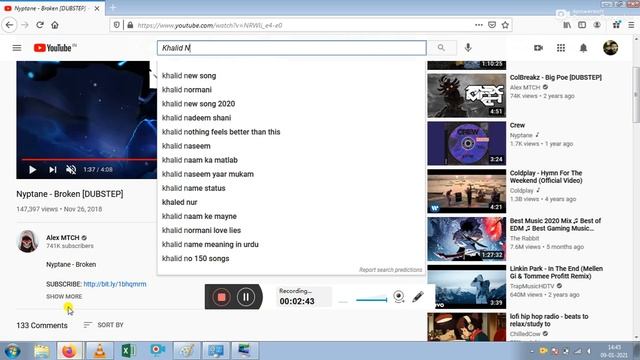The width and height of the screenshot is (640, 360).
Task: Open the page actions three-dots menu
Action: 479,25
